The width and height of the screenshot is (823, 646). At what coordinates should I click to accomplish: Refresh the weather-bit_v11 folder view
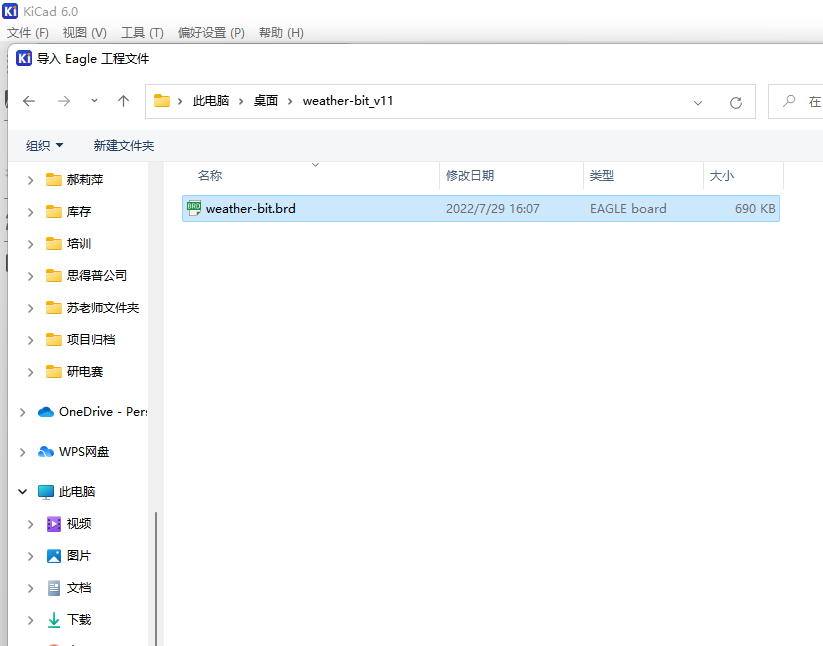pyautogui.click(x=736, y=102)
